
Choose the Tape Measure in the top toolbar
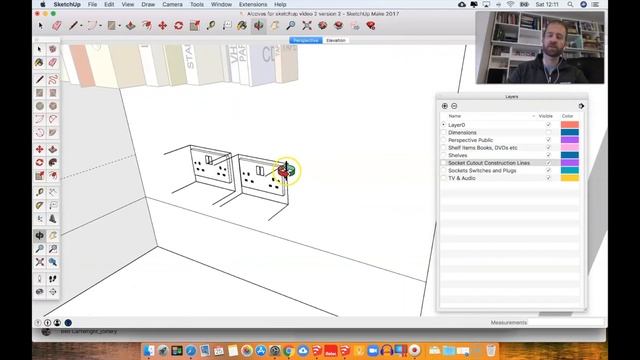[x=211, y=25]
